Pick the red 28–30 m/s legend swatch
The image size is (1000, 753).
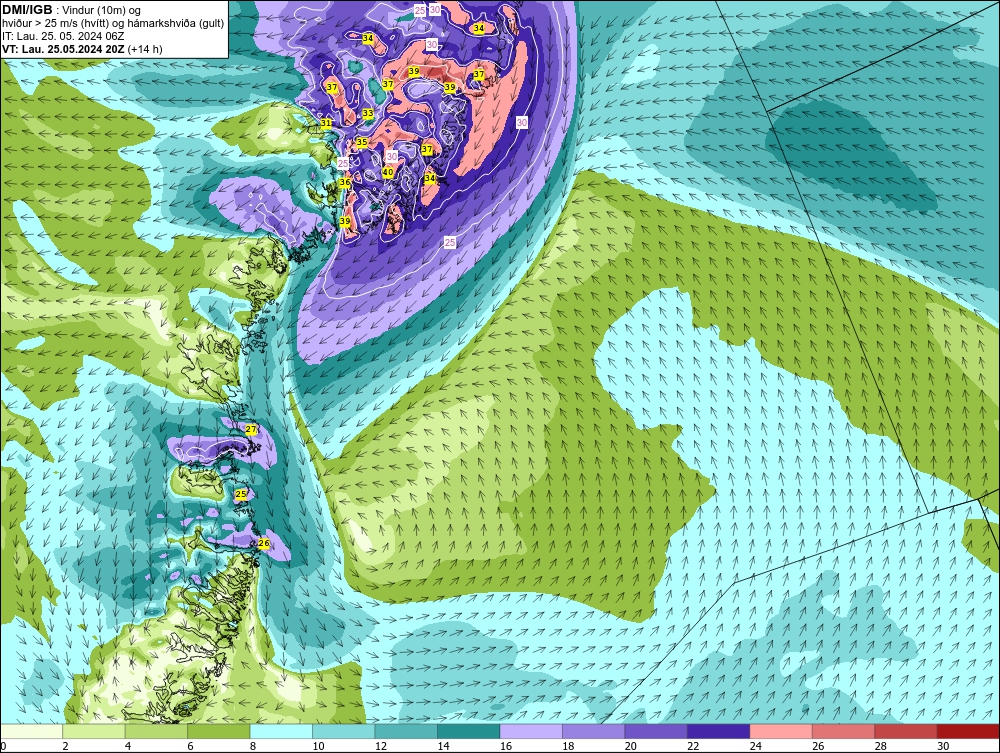point(906,731)
